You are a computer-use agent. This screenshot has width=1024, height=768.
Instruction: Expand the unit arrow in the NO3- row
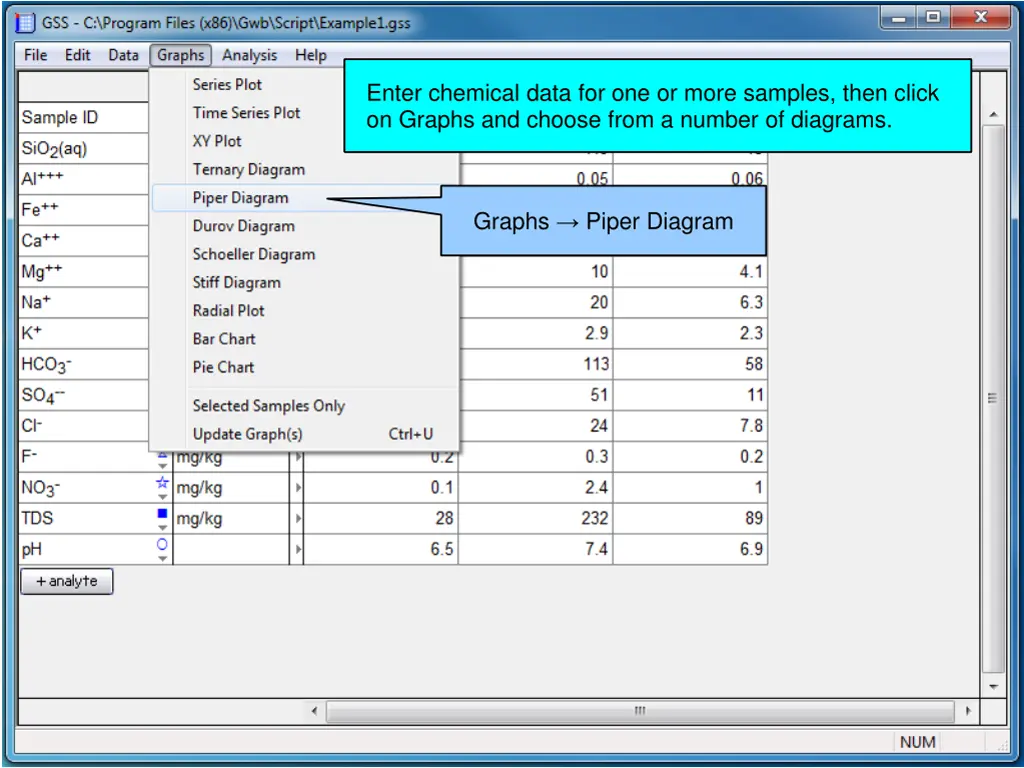pyautogui.click(x=297, y=488)
